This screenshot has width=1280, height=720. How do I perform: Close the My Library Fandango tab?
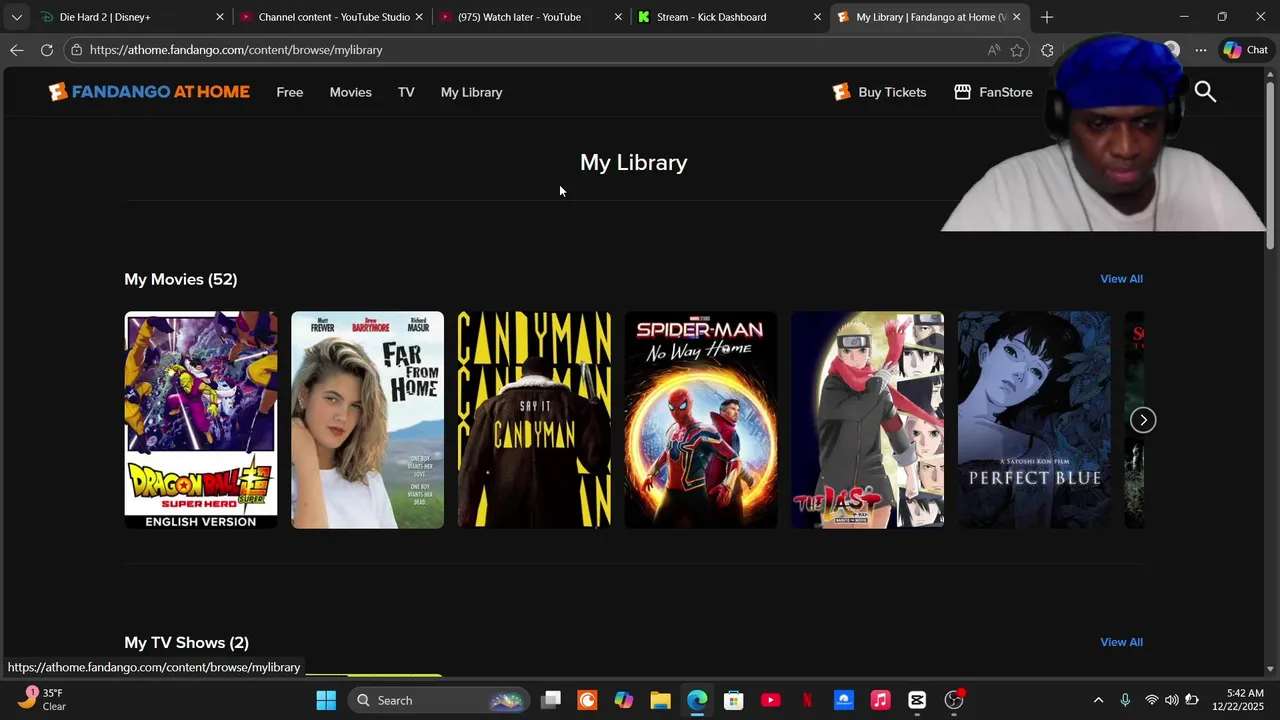1016,17
